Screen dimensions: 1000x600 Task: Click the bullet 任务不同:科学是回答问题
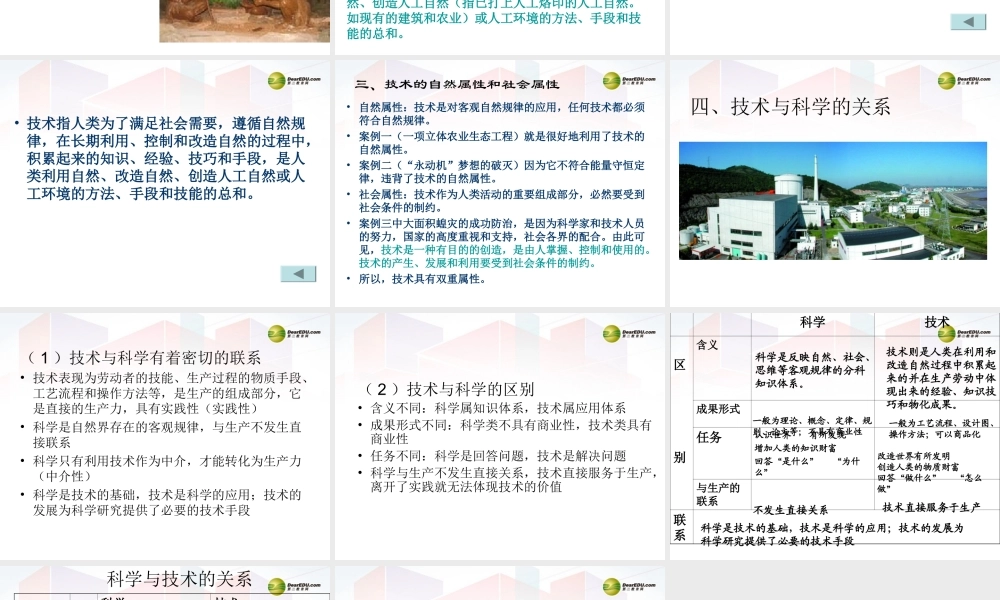(x=498, y=456)
